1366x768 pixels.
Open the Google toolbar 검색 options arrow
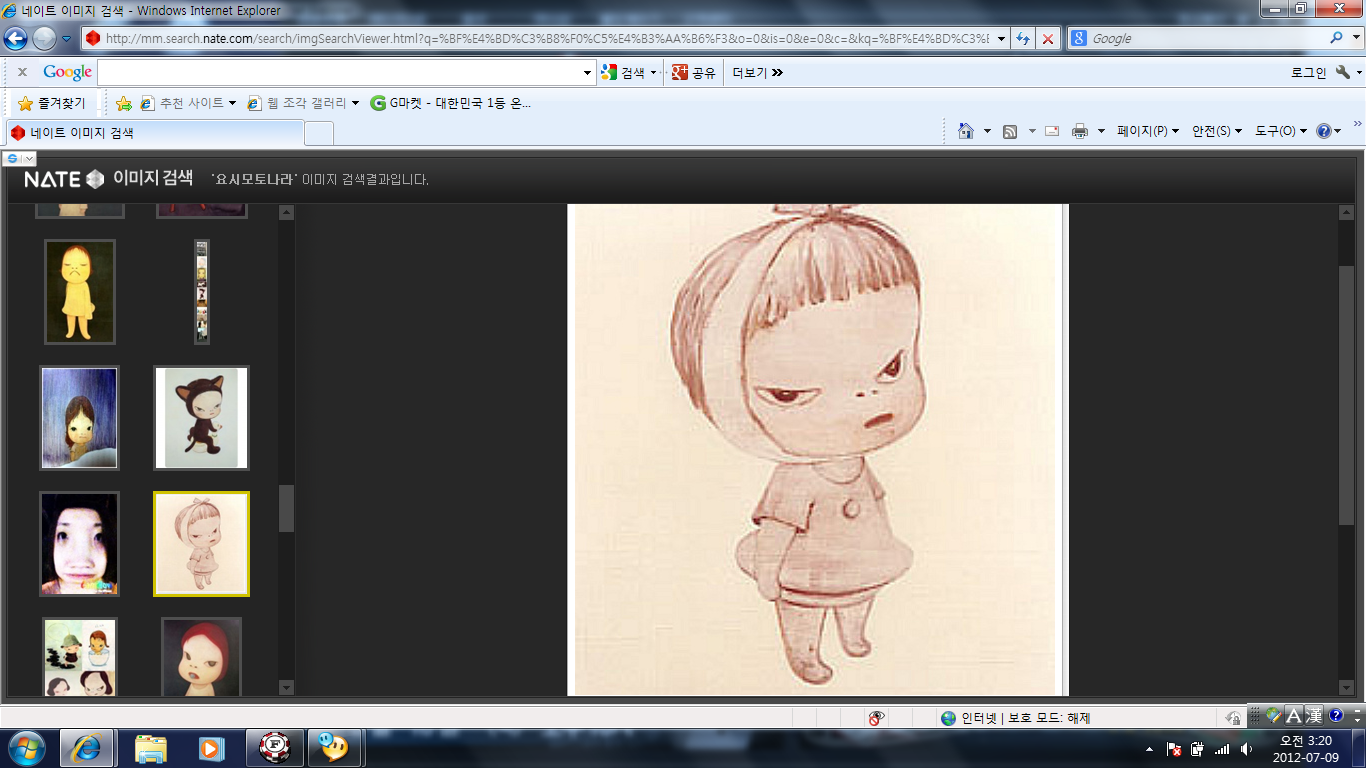click(x=653, y=72)
